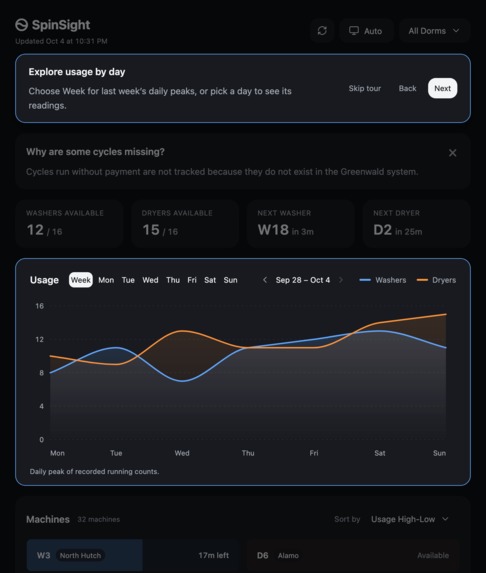Switch usage view to Wed
The image size is (486, 573).
tap(150, 280)
